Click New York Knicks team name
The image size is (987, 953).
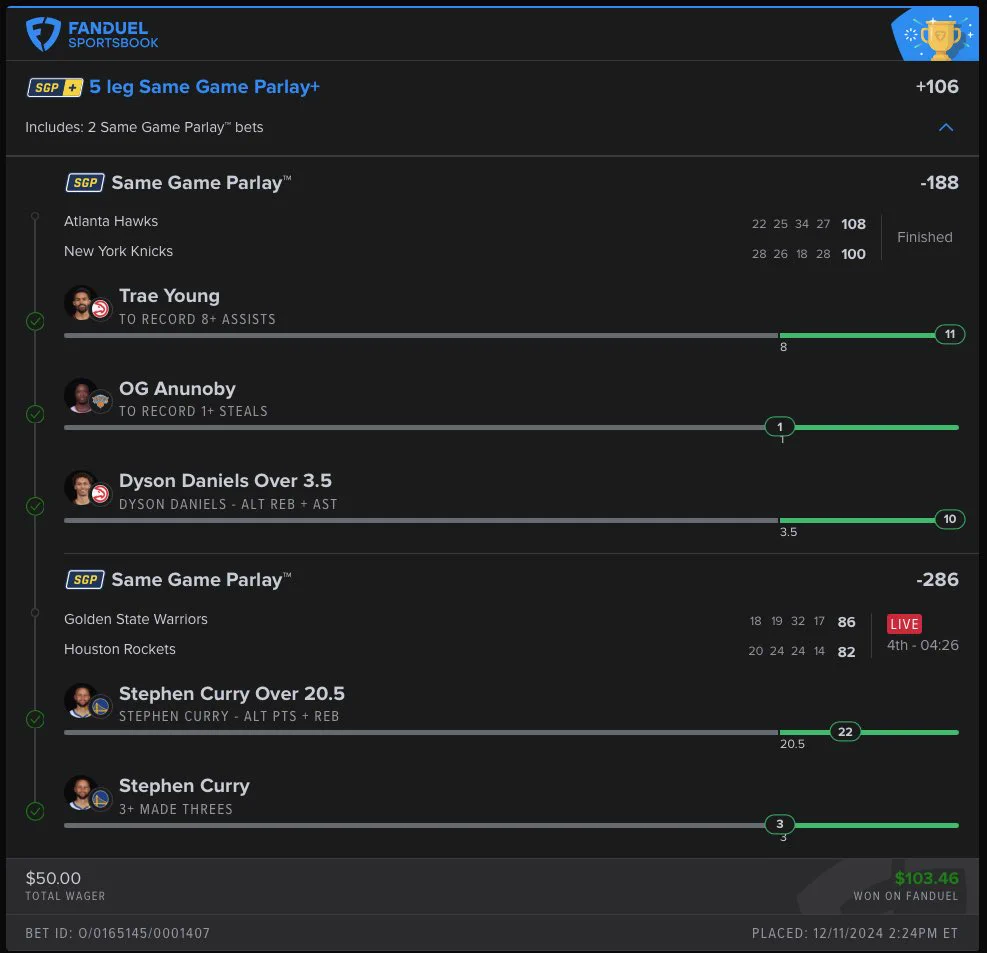[118, 252]
